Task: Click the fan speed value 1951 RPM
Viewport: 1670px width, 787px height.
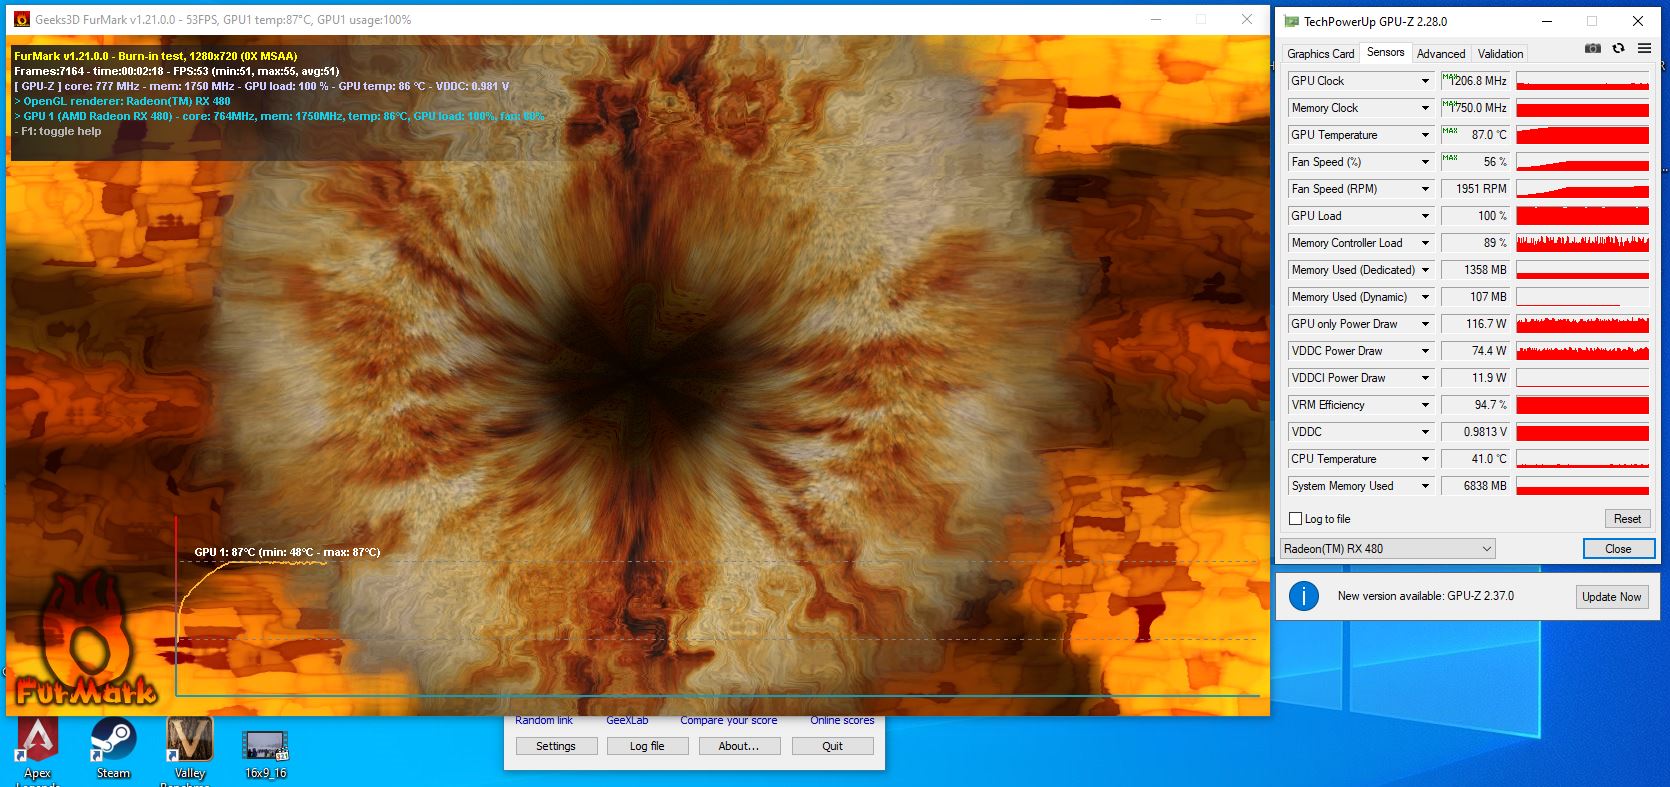Action: 1481,189
